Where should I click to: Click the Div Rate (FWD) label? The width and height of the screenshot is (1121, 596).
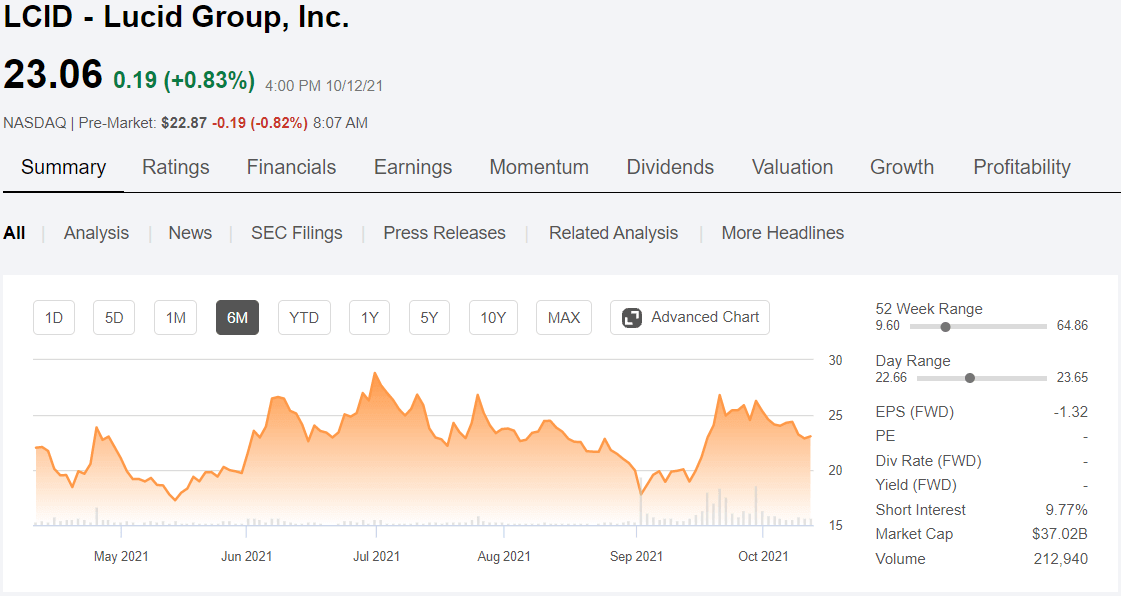click(928, 461)
